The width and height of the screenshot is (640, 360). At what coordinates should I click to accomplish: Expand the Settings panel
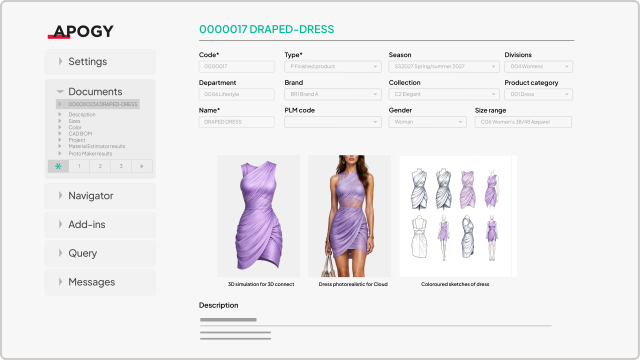coord(100,62)
